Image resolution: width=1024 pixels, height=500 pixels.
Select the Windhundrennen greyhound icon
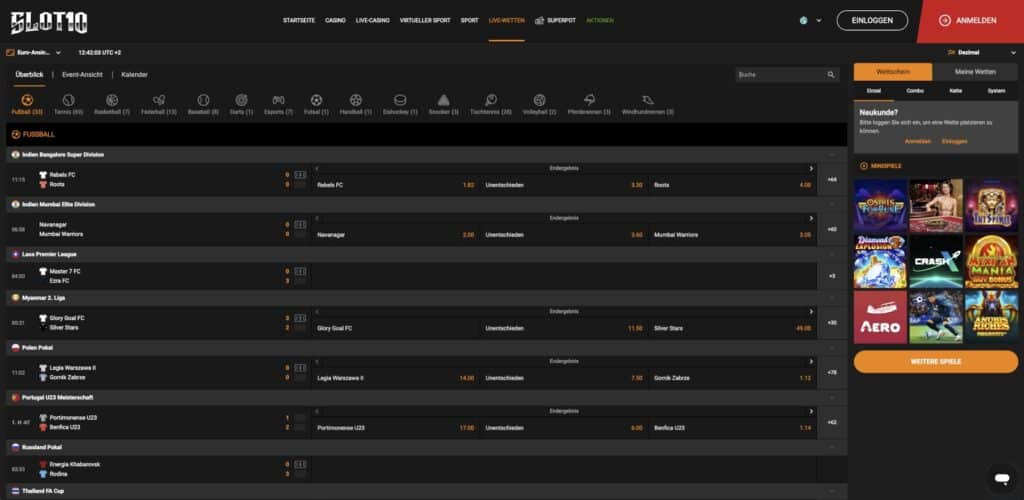(648, 101)
